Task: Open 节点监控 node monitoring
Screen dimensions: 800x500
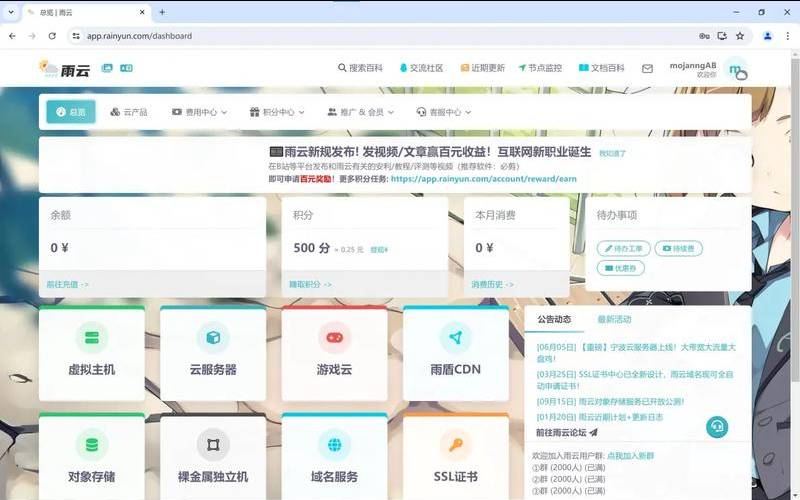Action: click(540, 68)
